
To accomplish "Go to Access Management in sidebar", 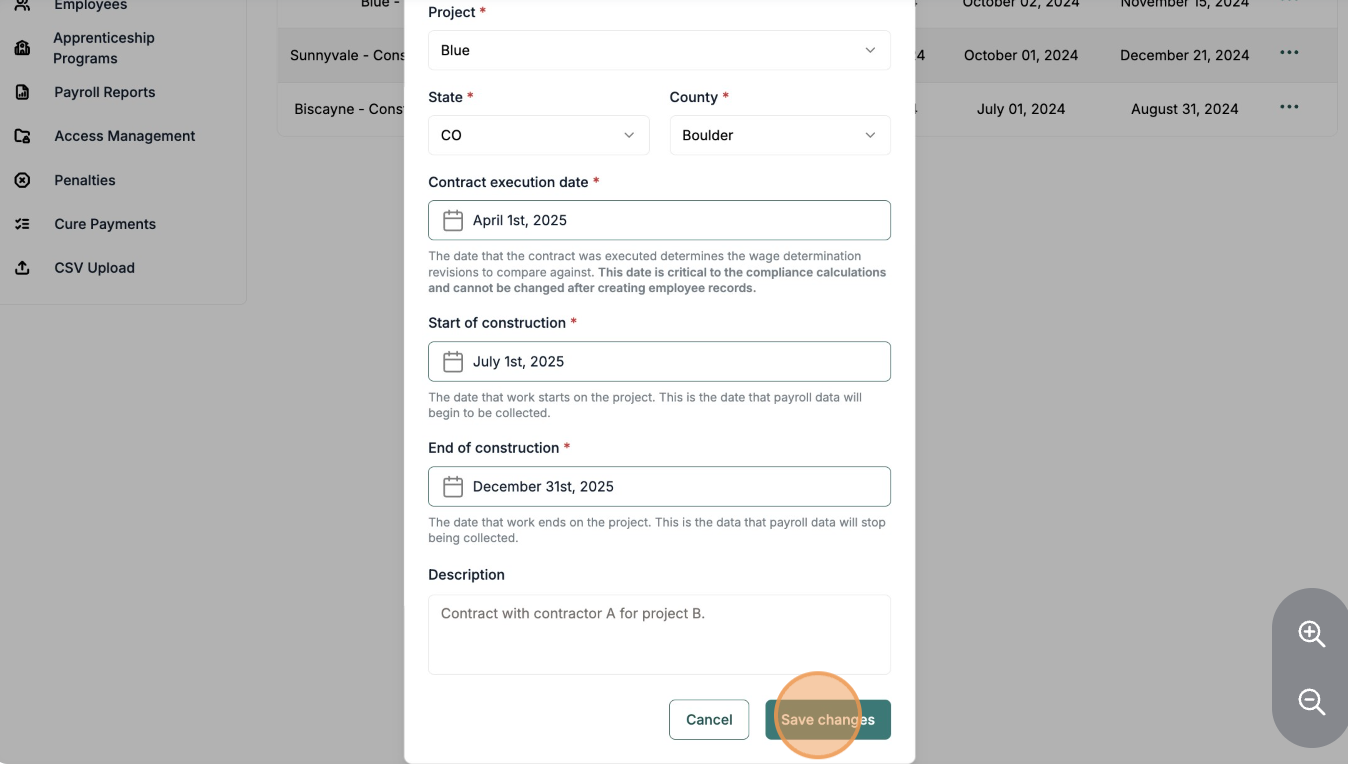I will pos(125,136).
